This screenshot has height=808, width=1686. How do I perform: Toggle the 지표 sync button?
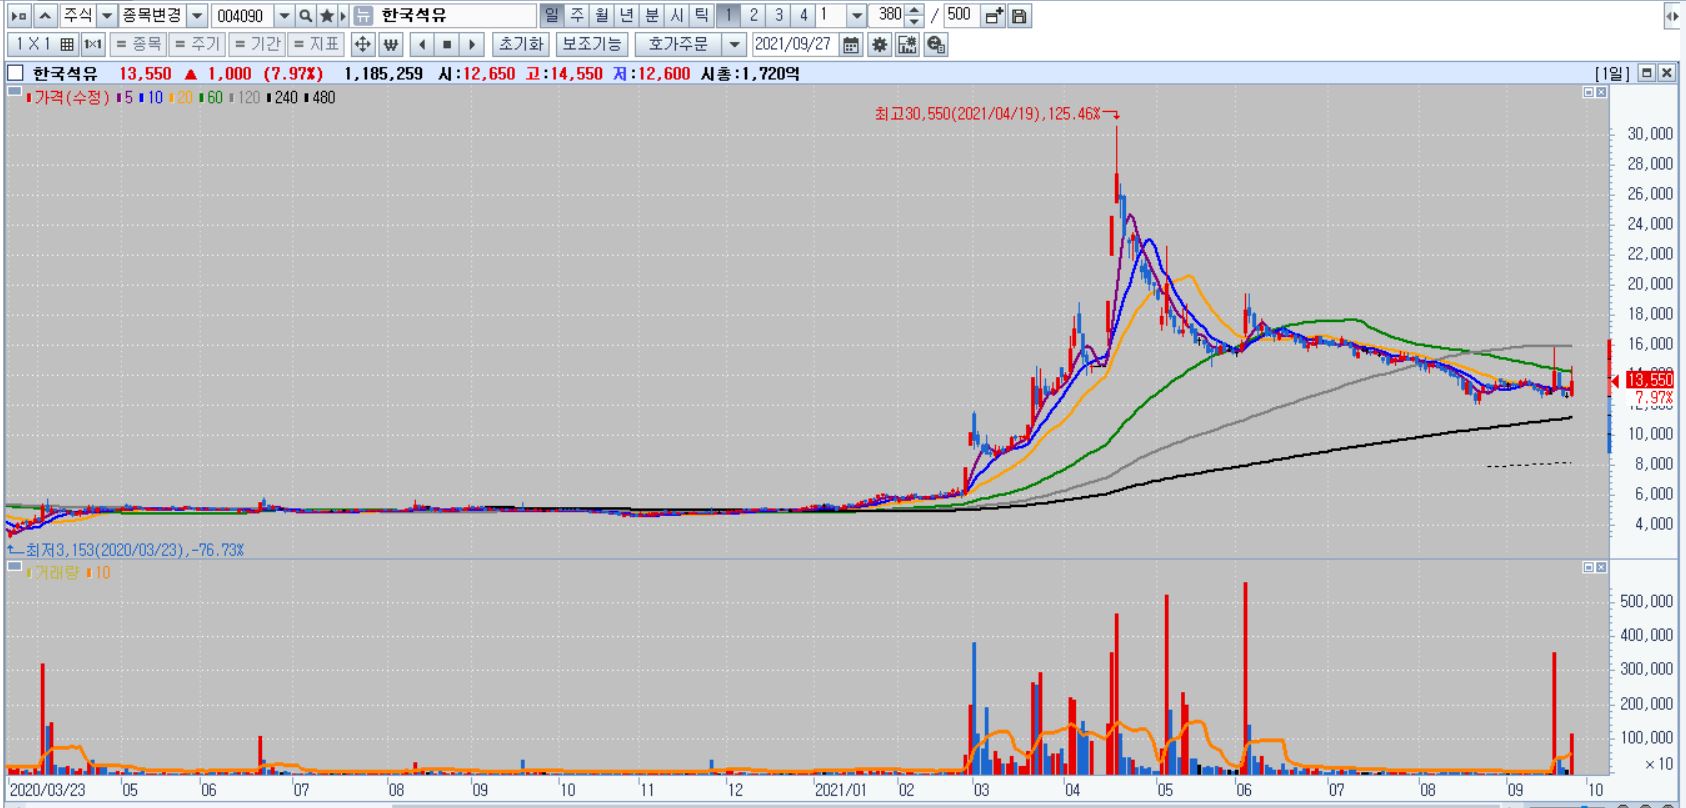pos(315,44)
